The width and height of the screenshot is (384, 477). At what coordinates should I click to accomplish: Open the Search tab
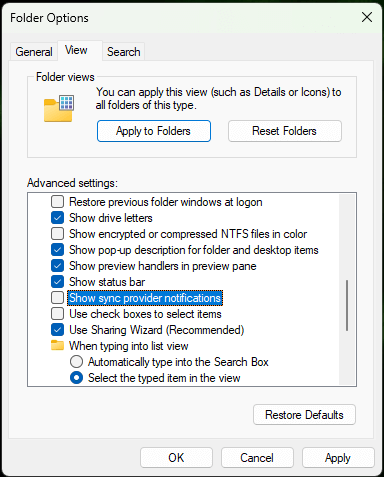123,52
